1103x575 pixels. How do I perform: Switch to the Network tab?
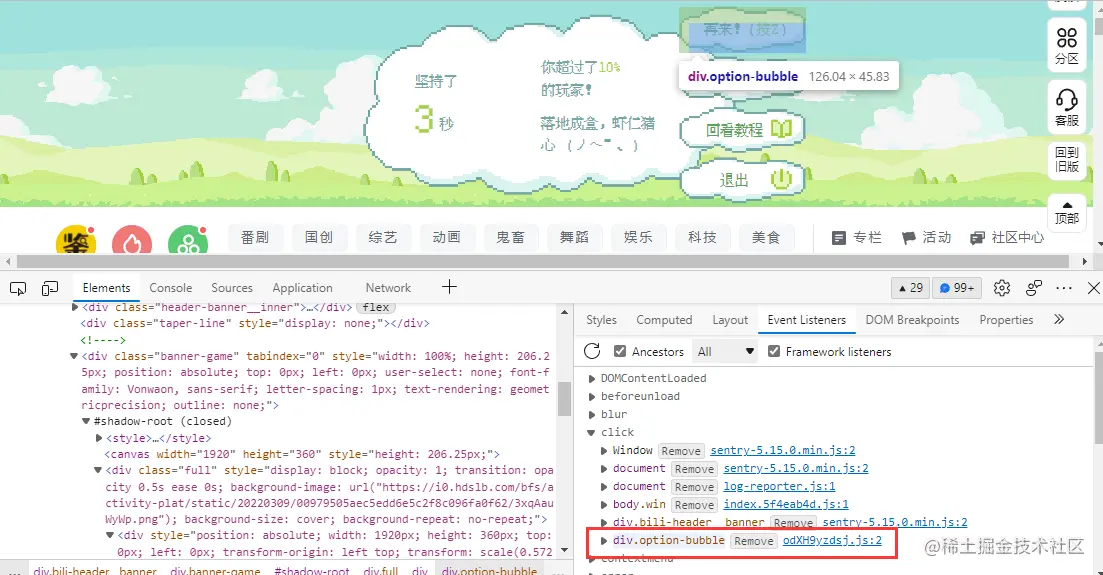point(388,288)
